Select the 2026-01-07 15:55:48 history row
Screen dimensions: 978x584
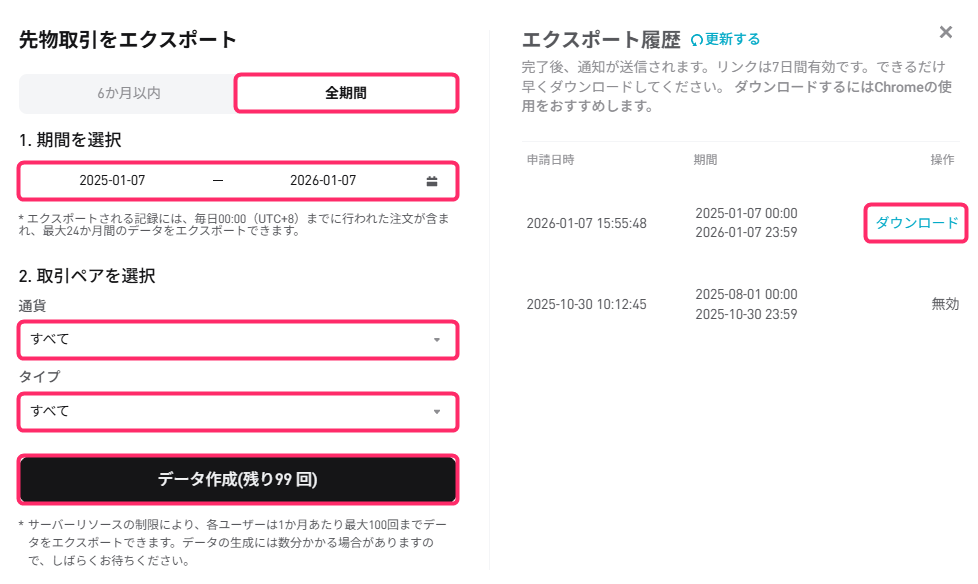(x=586, y=223)
